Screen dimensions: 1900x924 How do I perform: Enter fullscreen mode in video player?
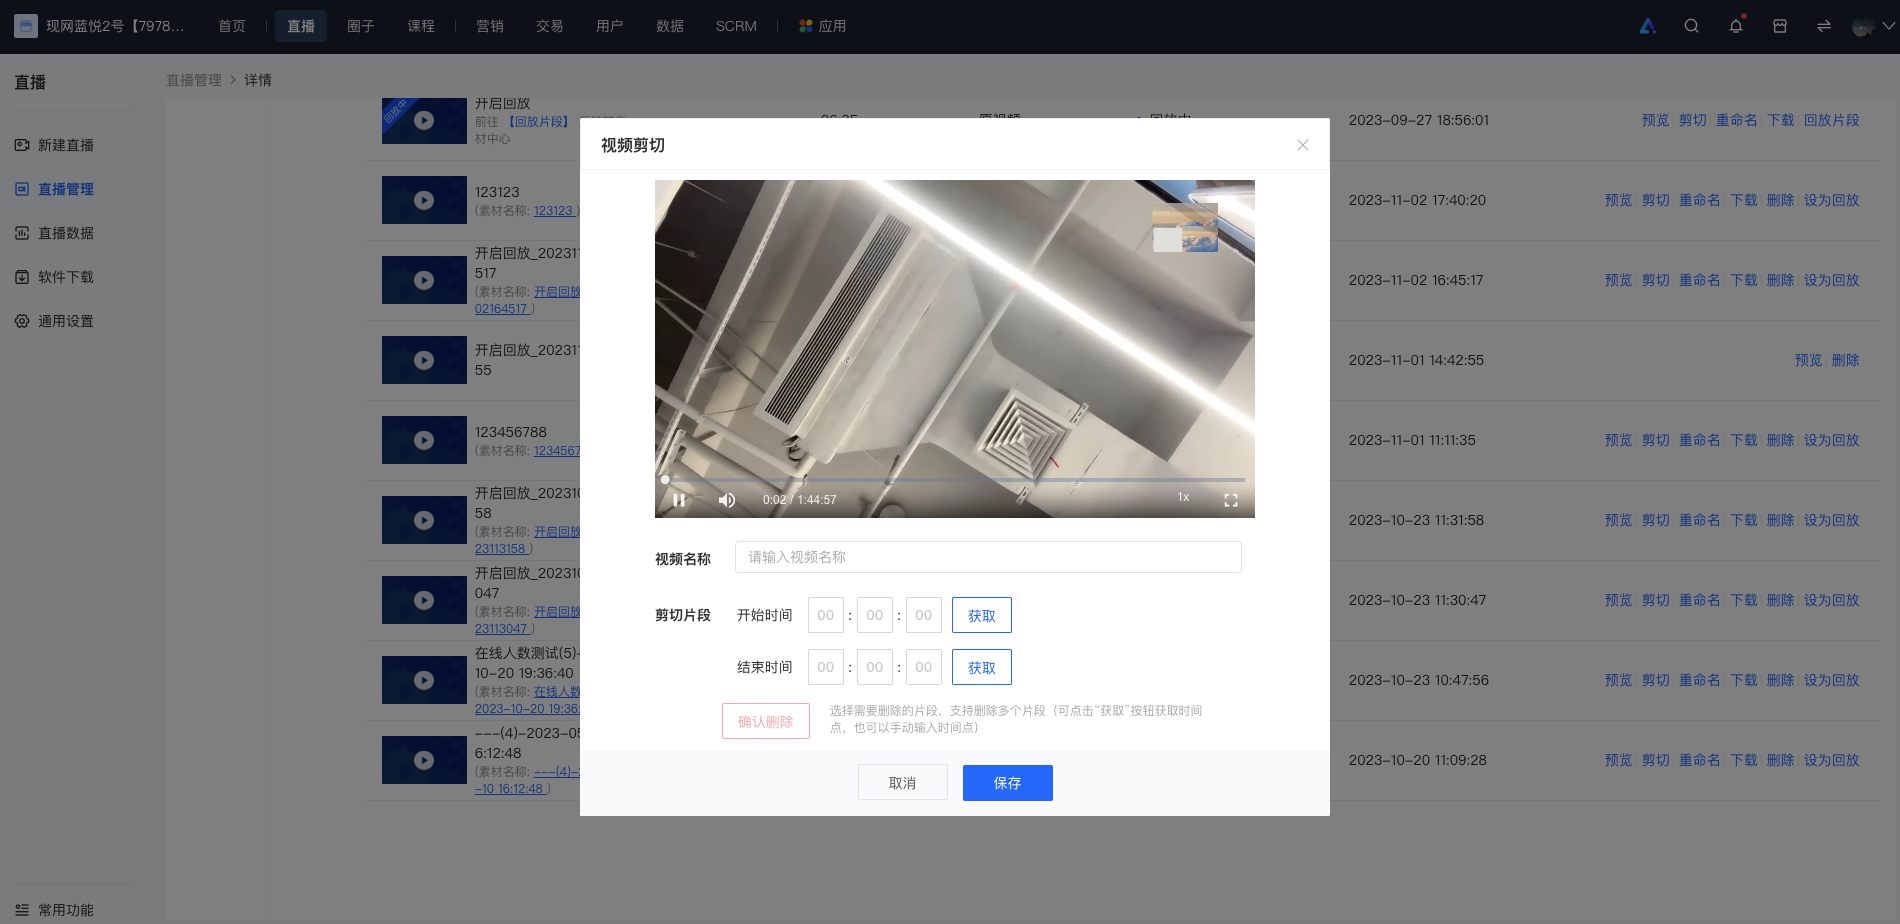(1231, 500)
